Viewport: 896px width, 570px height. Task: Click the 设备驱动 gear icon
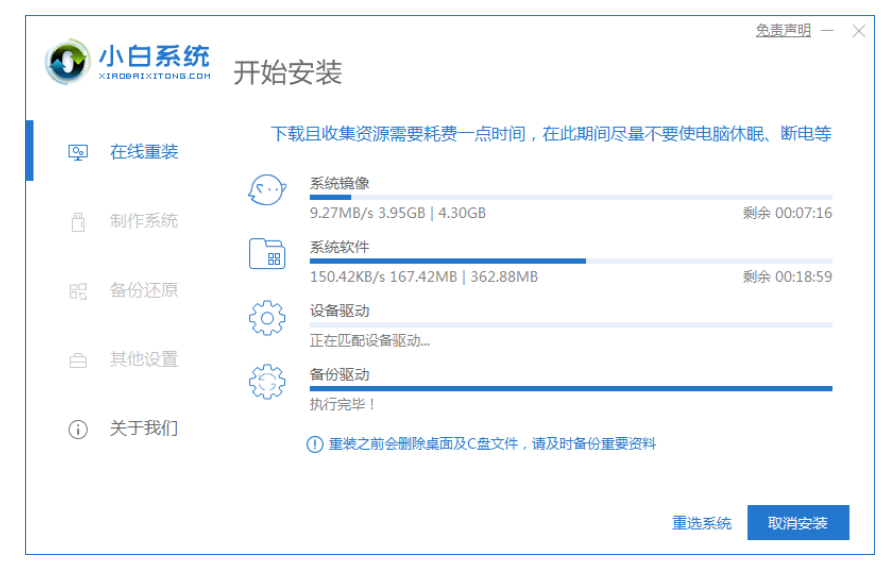(x=267, y=318)
